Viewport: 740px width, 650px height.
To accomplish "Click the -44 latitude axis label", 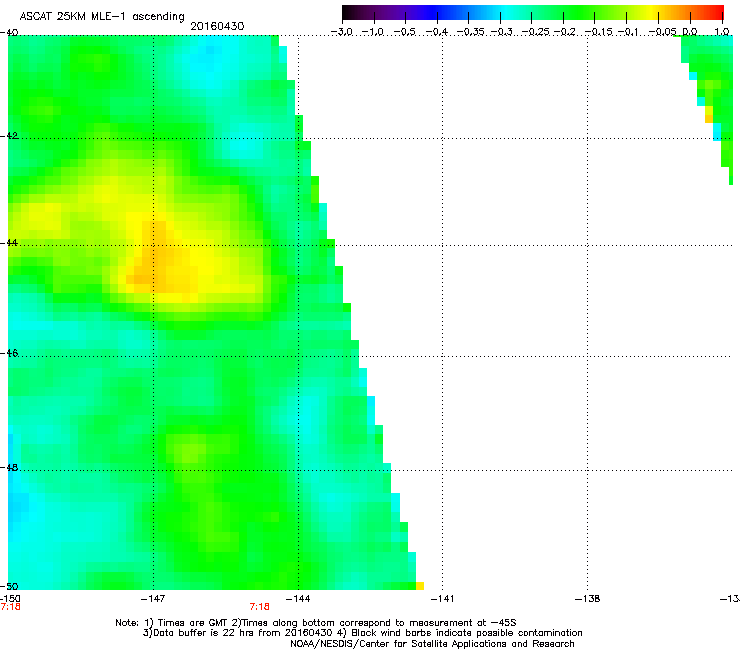I will click(9, 243).
